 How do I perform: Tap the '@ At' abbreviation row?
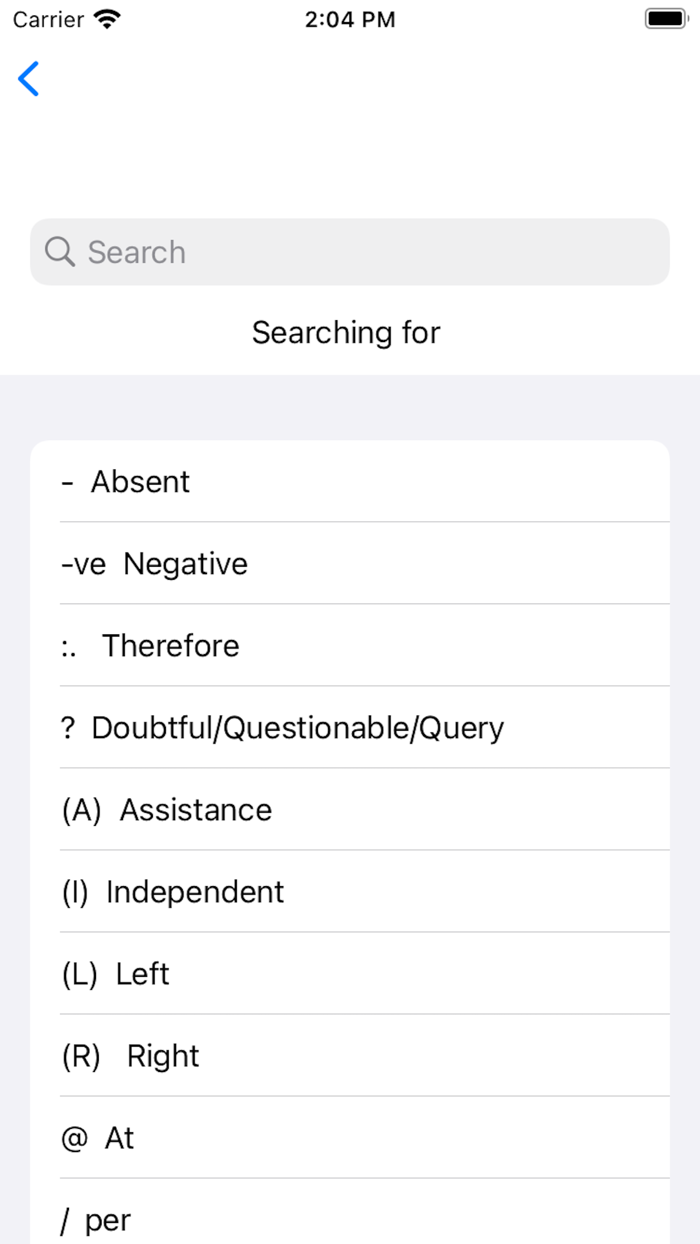pyautogui.click(x=350, y=1137)
